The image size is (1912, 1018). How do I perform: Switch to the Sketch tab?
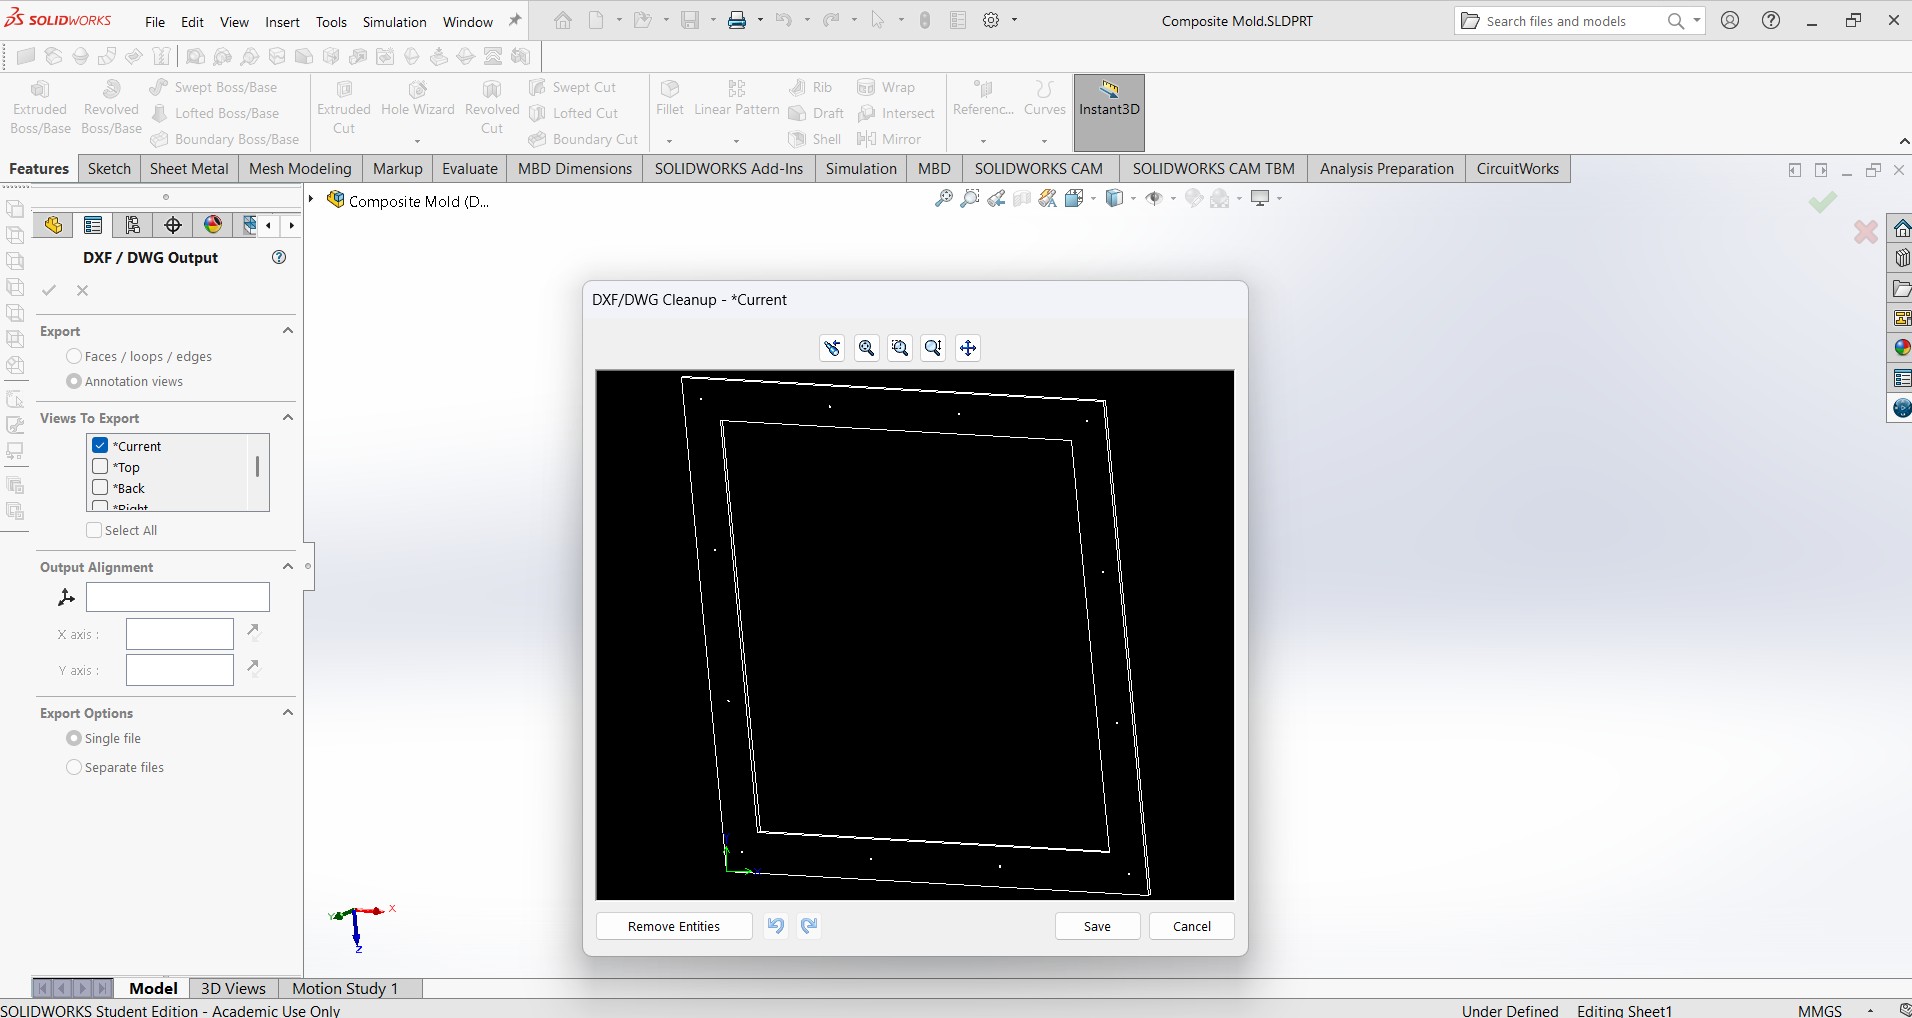coord(109,168)
